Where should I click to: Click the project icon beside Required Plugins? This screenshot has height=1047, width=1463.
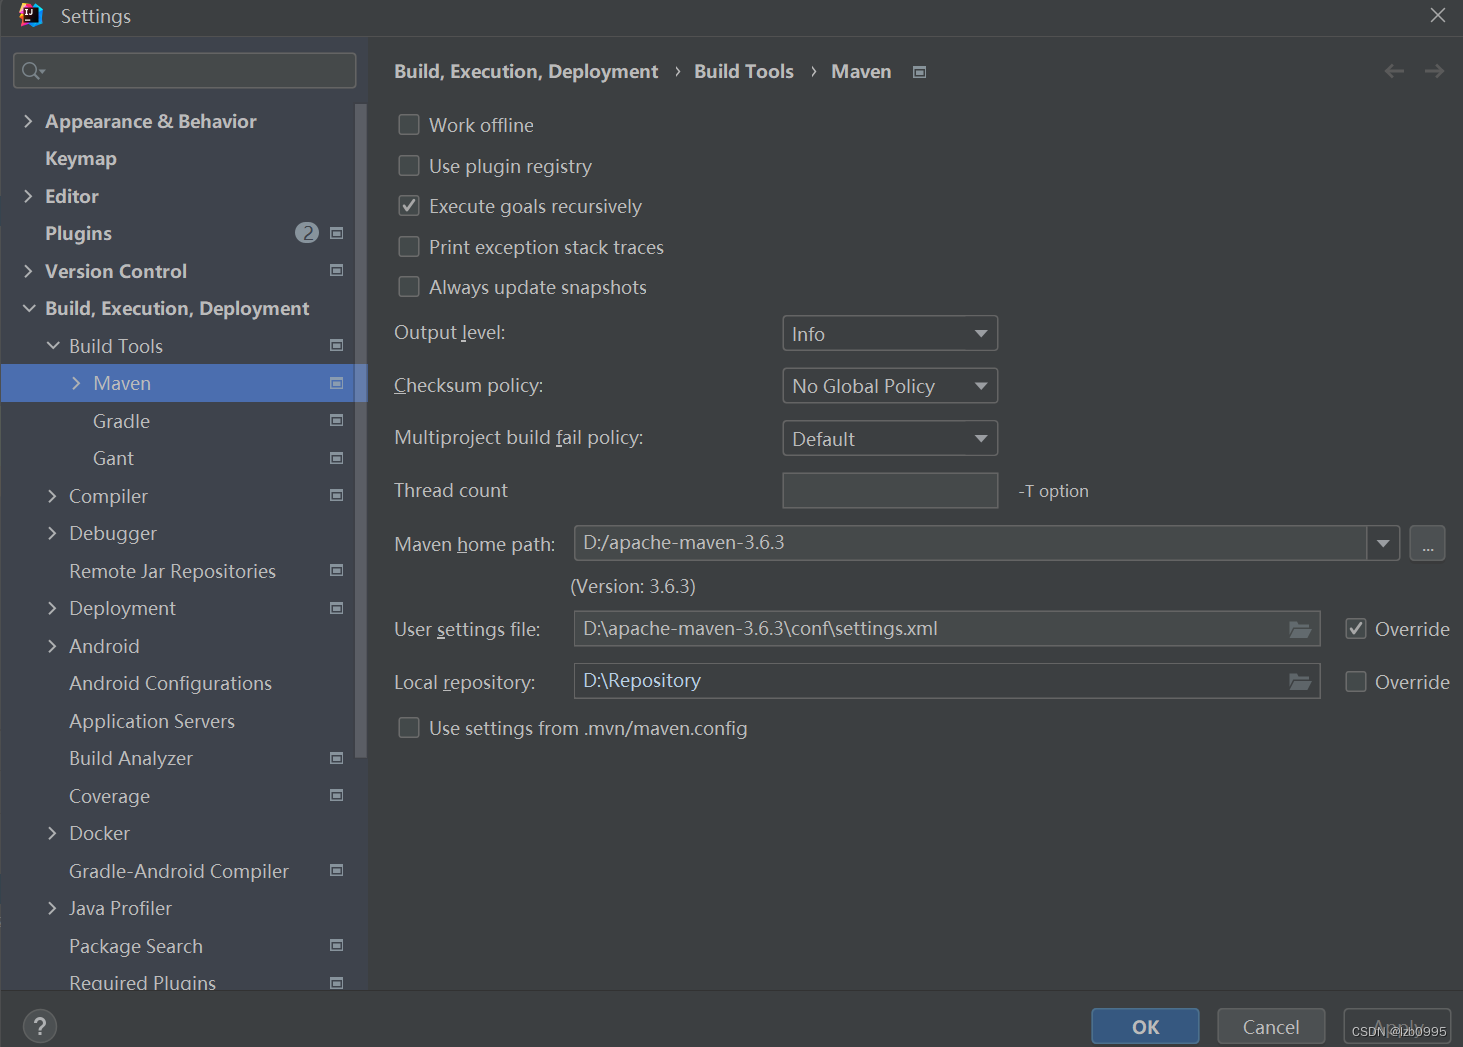pos(337,983)
